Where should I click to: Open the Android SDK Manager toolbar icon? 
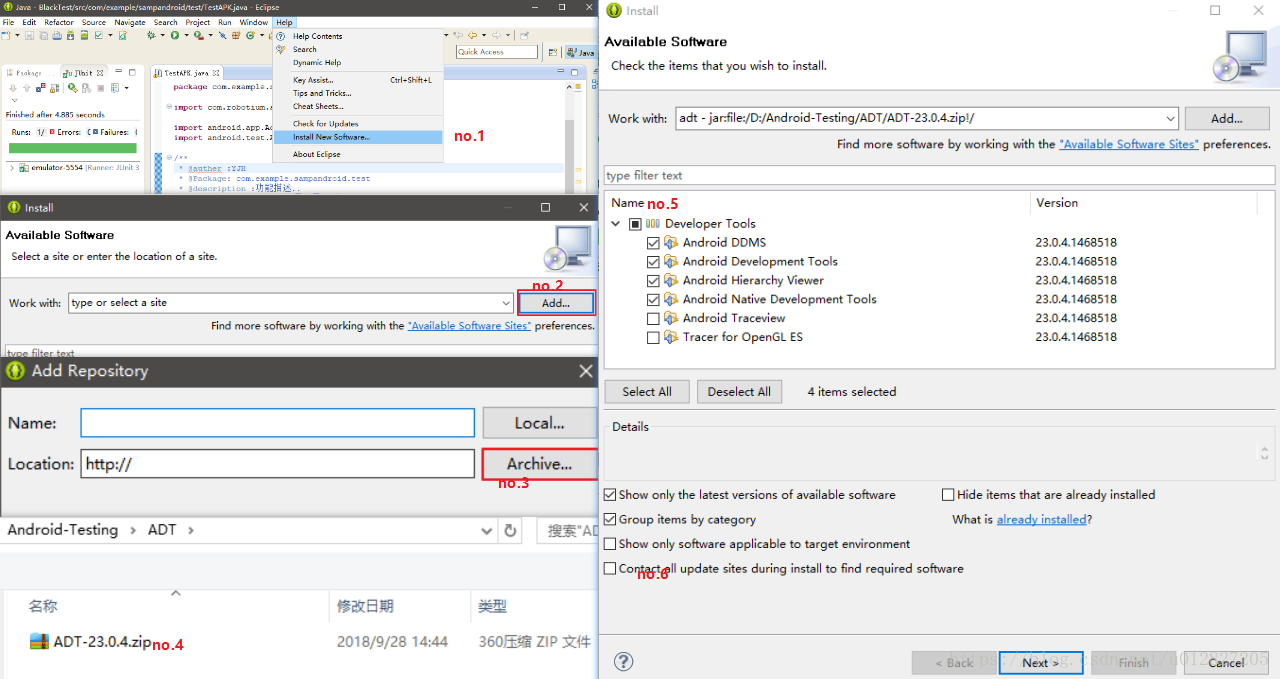pyautogui.click(x=70, y=35)
